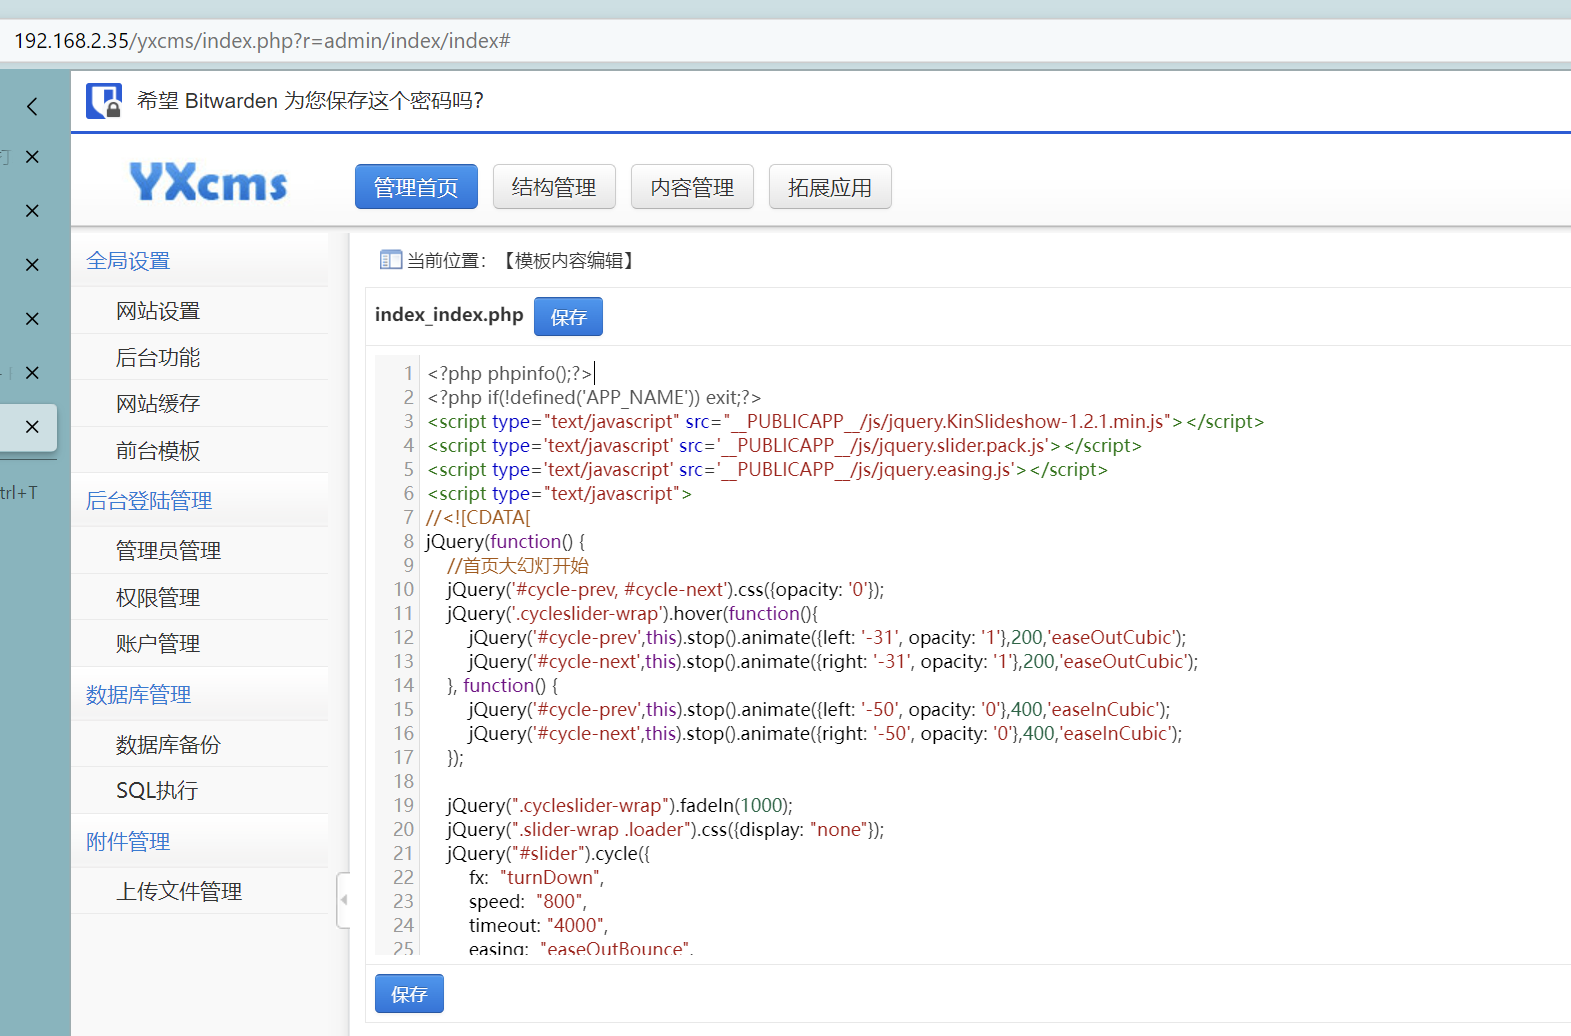Click the jquery.easing.js script line
Screen dimensions: 1571x1036
pos(768,469)
